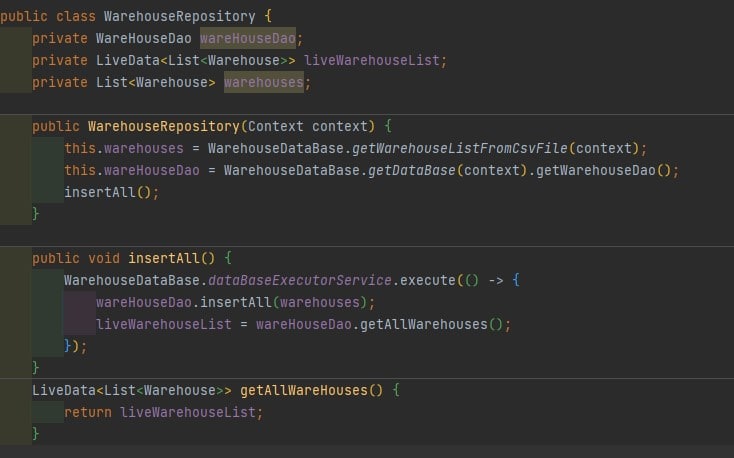Click the getAllWarehouses() call in the lambda
This screenshot has width=734, height=458.
(x=432, y=325)
